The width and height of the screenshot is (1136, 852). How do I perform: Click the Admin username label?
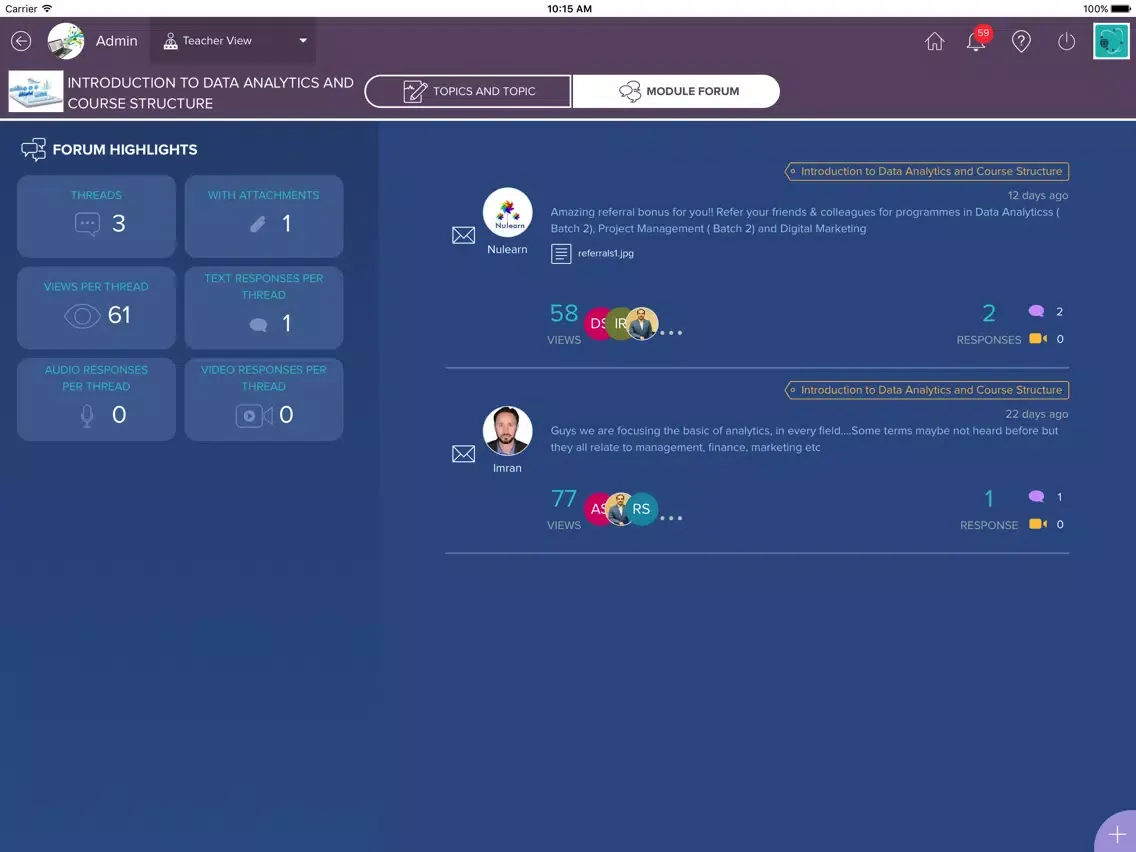[x=117, y=41]
